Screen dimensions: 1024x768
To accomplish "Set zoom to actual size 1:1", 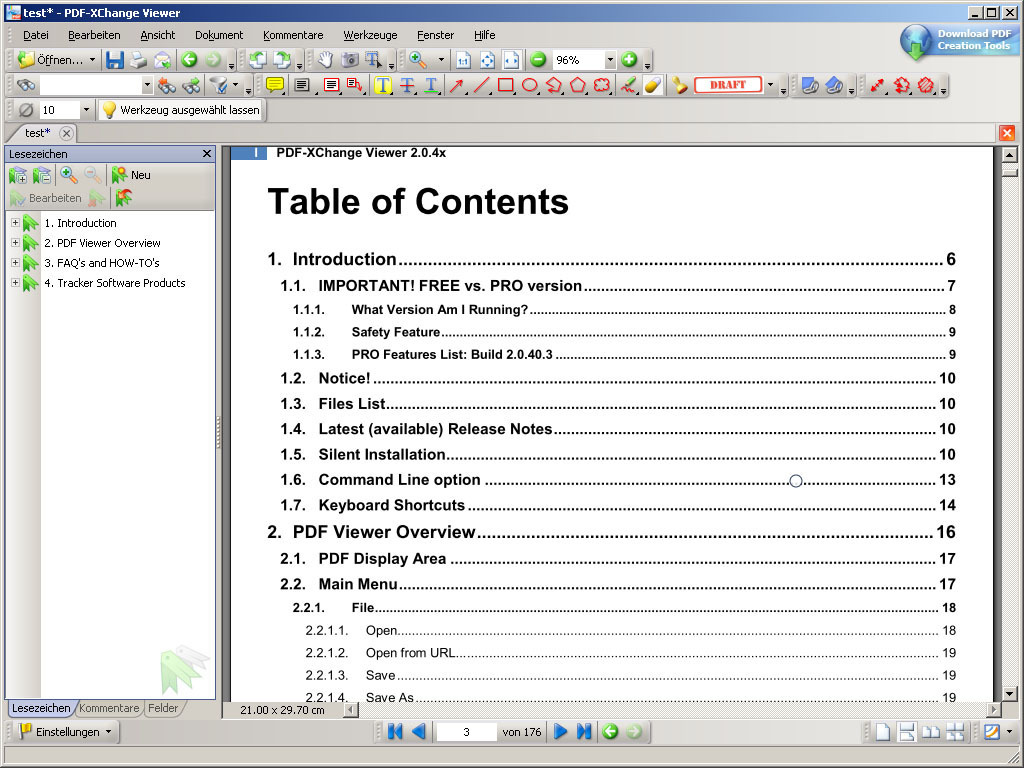I will tap(463, 60).
